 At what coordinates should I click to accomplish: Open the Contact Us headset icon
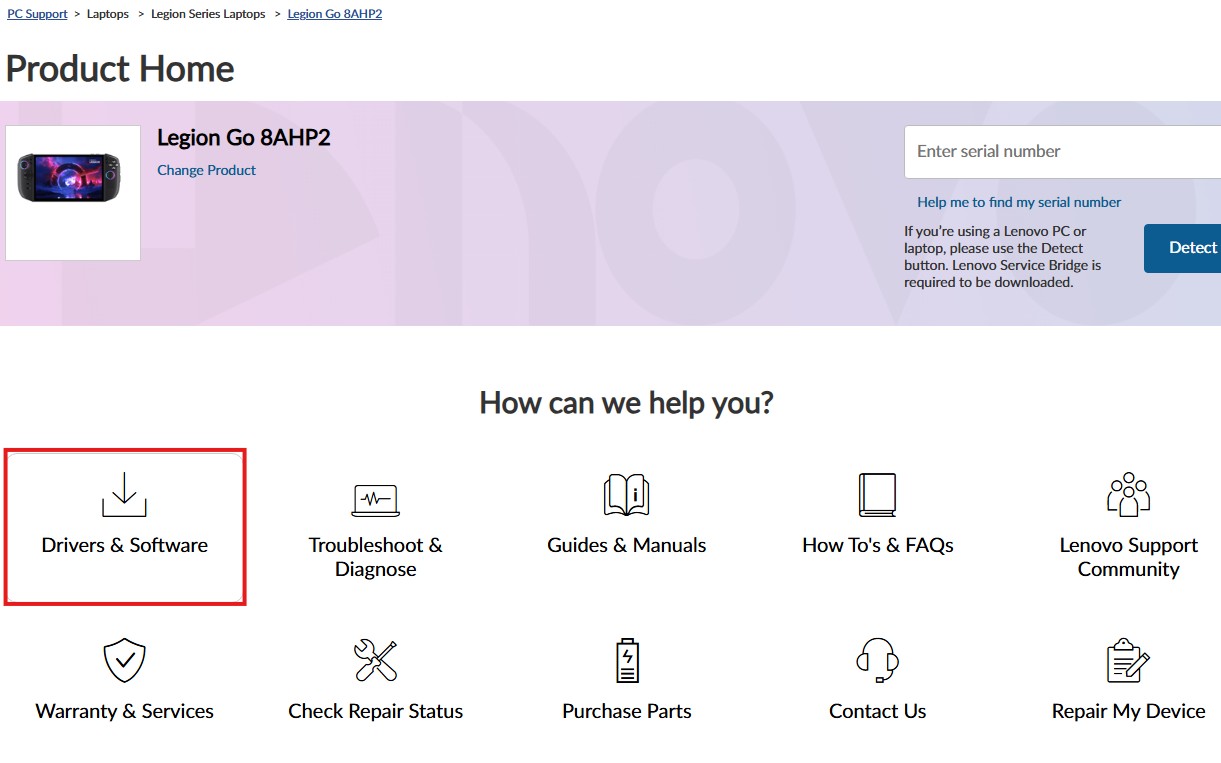pyautogui.click(x=877, y=661)
